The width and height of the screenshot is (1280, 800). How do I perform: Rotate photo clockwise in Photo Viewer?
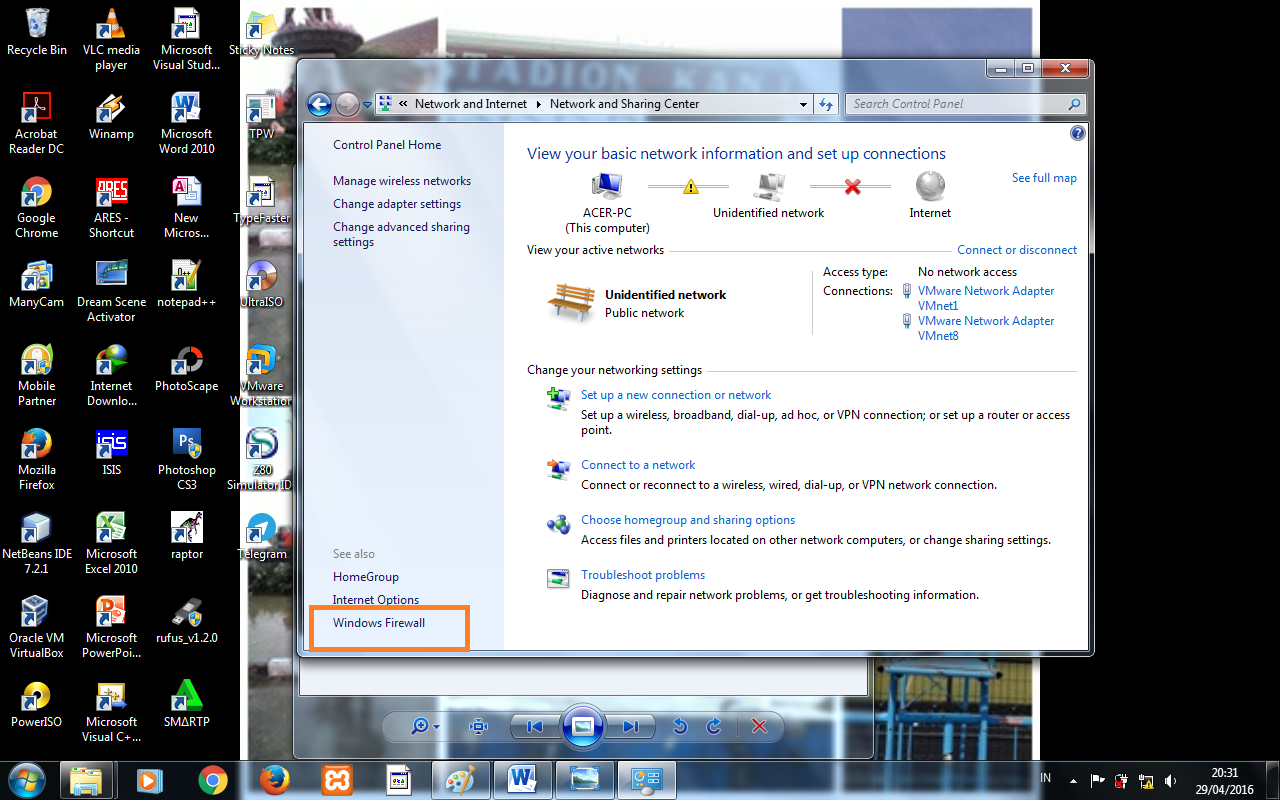click(714, 727)
